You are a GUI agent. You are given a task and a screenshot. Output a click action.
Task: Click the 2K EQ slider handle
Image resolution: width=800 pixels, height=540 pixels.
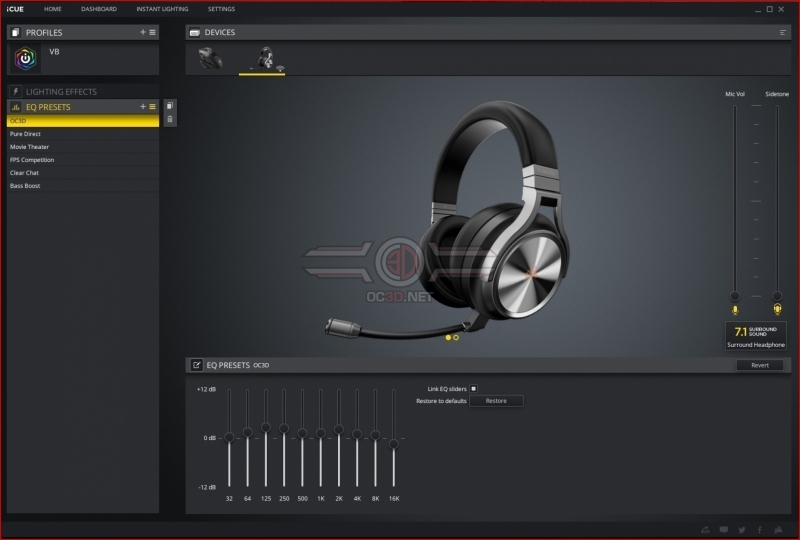pos(339,429)
